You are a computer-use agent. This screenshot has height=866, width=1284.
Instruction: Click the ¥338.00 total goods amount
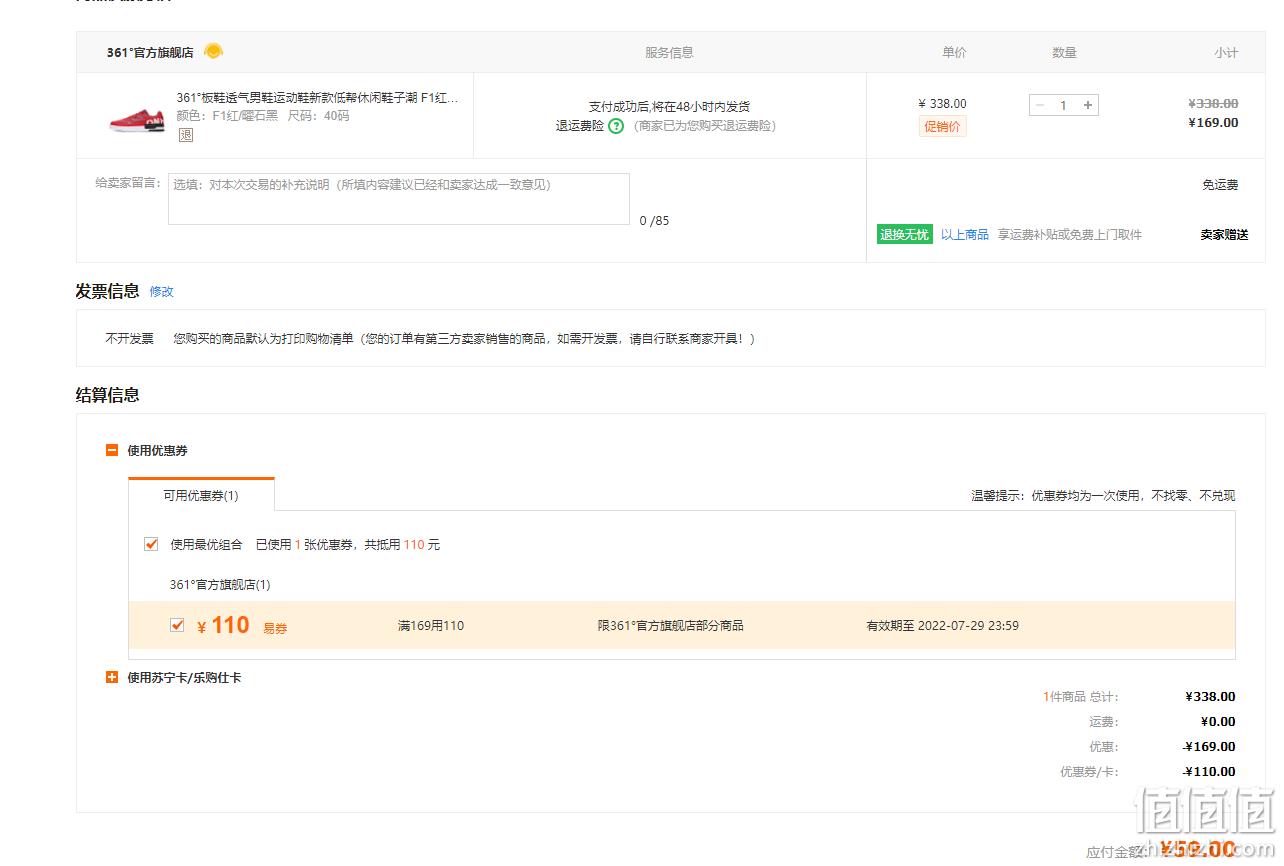point(1210,697)
